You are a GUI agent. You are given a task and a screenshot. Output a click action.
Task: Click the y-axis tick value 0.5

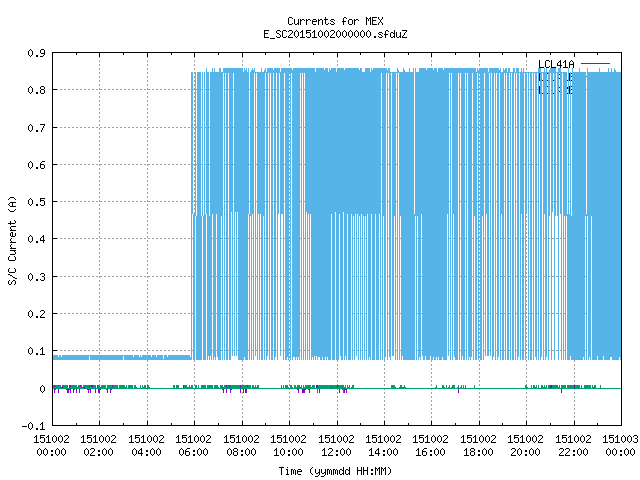[36, 202]
